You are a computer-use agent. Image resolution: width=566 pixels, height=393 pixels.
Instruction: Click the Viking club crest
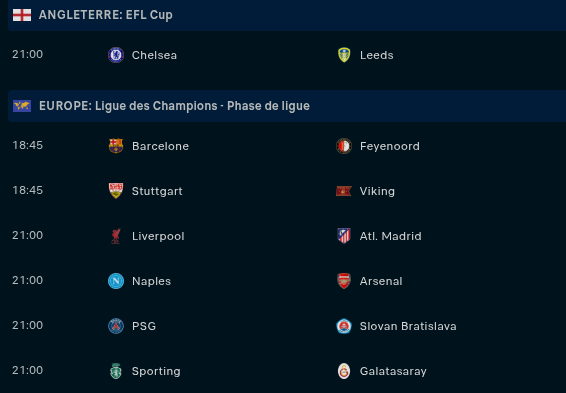point(344,191)
